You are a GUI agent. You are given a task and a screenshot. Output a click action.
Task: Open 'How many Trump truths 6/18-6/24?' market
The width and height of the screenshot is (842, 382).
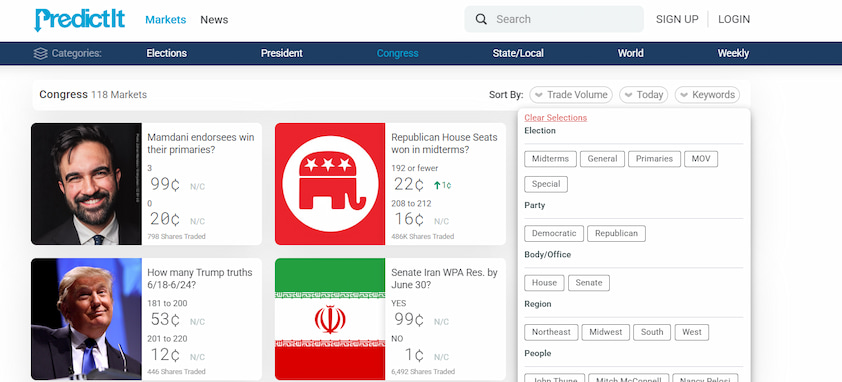(x=200, y=279)
